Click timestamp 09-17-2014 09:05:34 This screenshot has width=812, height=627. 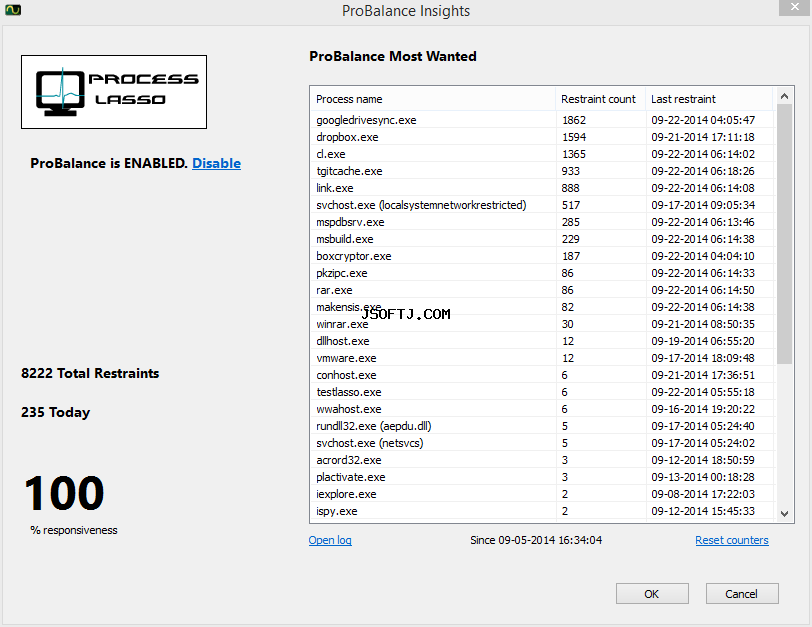(703, 205)
